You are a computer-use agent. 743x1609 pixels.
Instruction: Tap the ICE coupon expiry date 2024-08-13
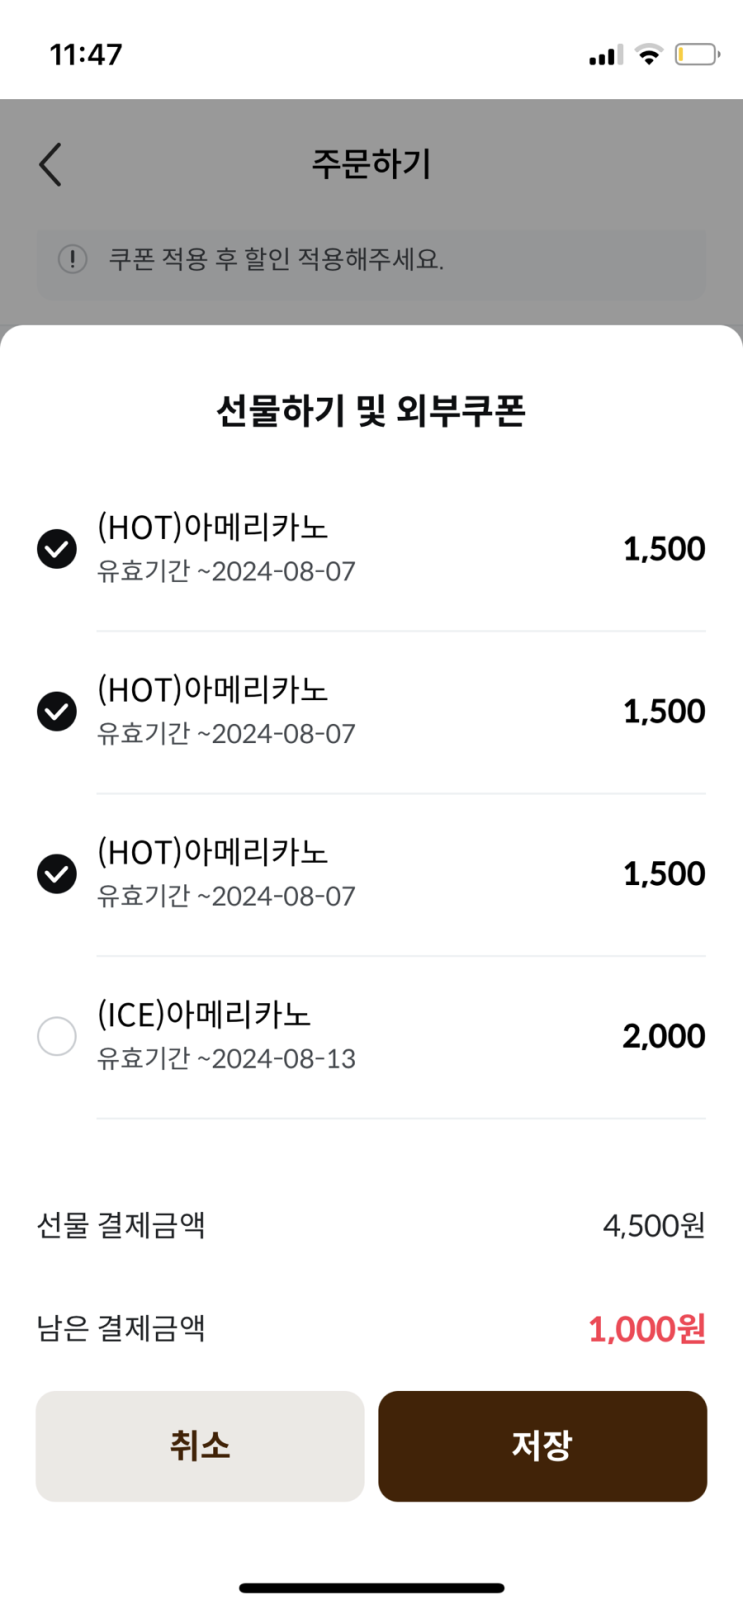(x=283, y=1059)
